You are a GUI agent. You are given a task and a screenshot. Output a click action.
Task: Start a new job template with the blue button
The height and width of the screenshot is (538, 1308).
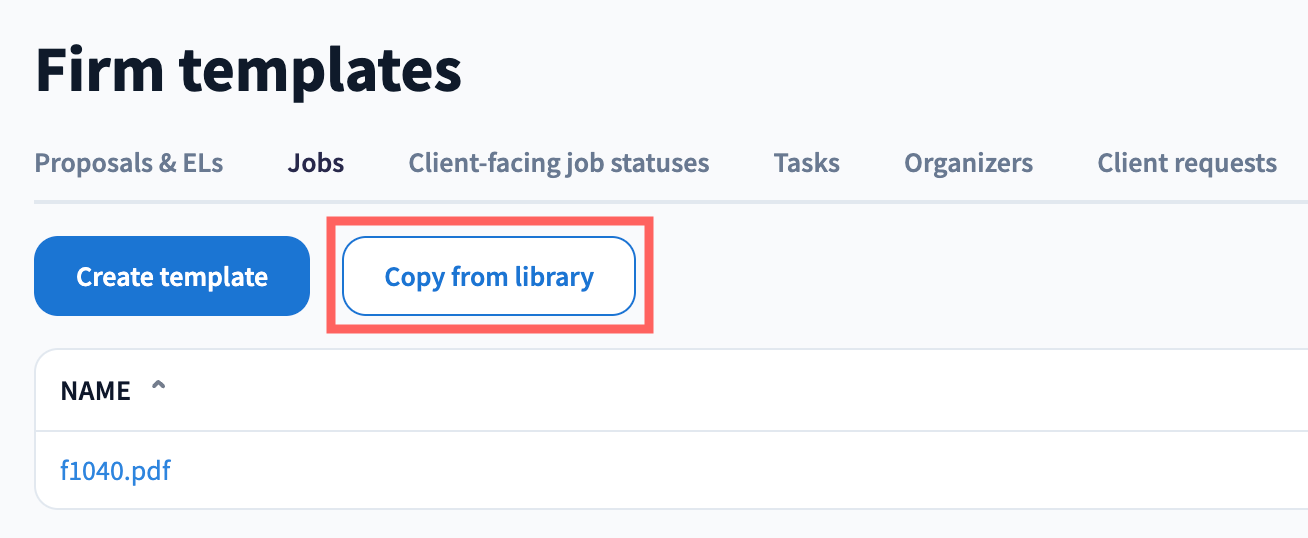pyautogui.click(x=172, y=276)
